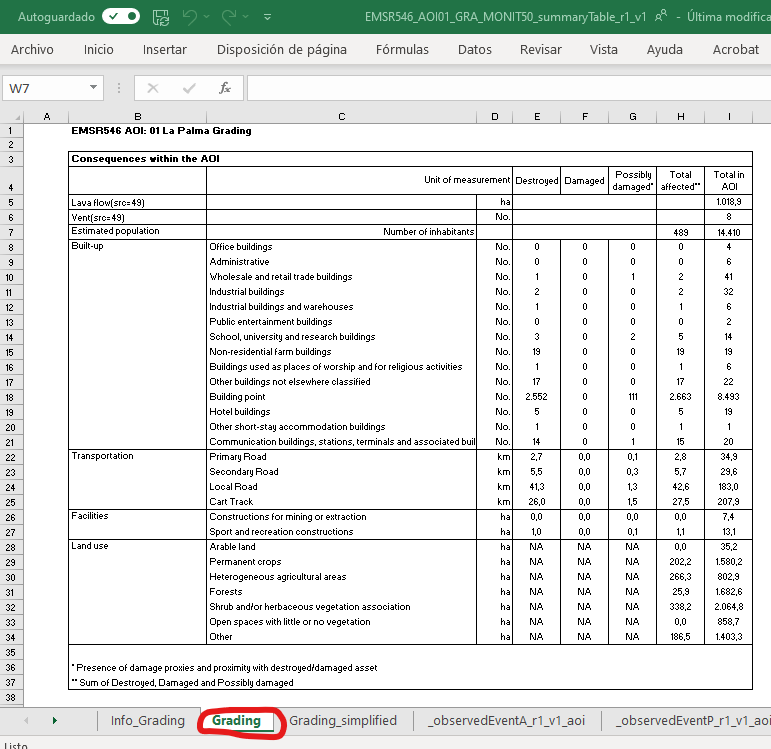The height and width of the screenshot is (749, 771).
Task: Open the Ayuda ribbon tab
Action: pyautogui.click(x=665, y=50)
